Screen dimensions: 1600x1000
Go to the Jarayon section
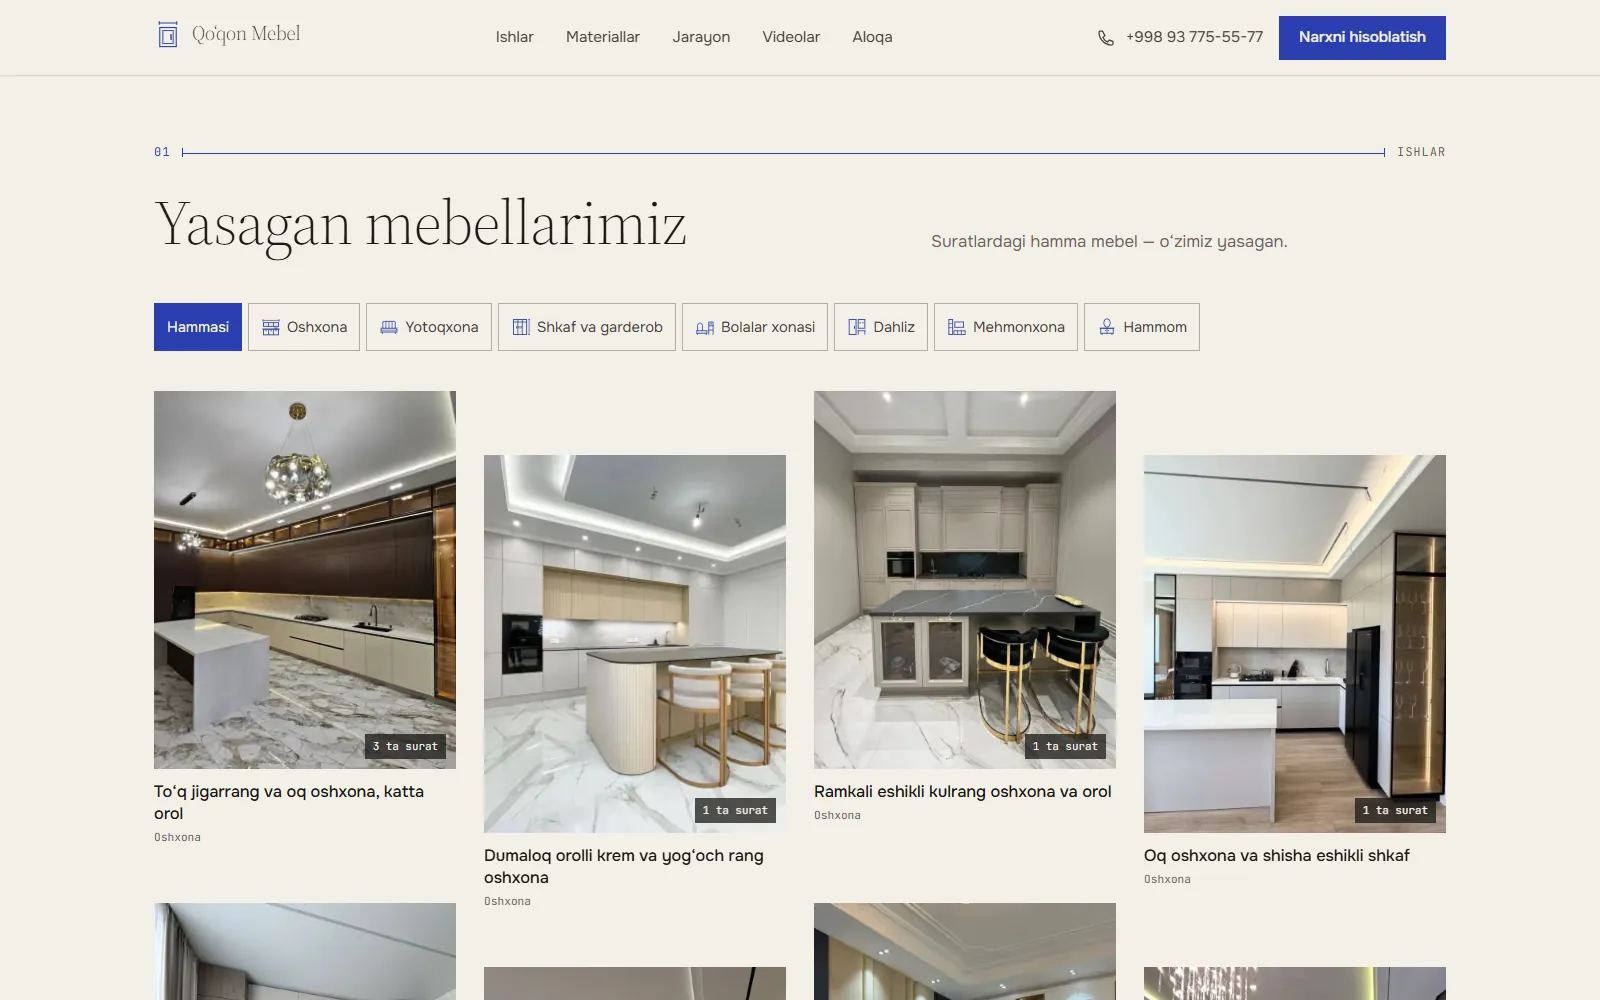[701, 37]
